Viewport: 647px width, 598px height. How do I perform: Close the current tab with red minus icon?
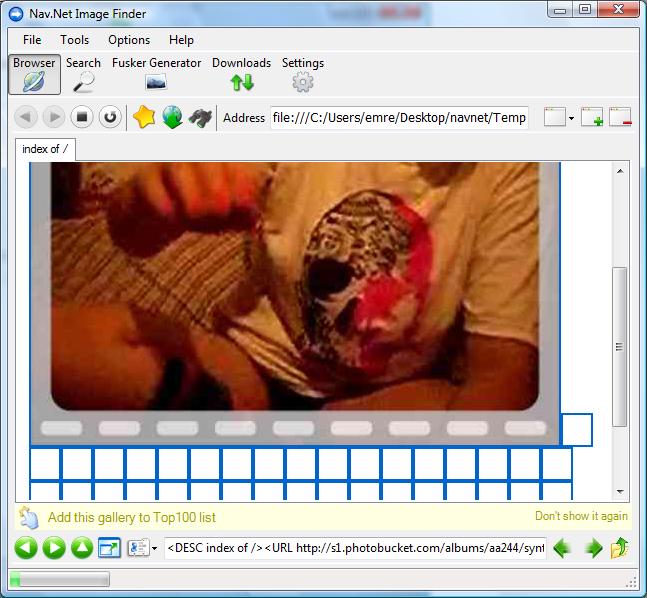pyautogui.click(x=620, y=118)
